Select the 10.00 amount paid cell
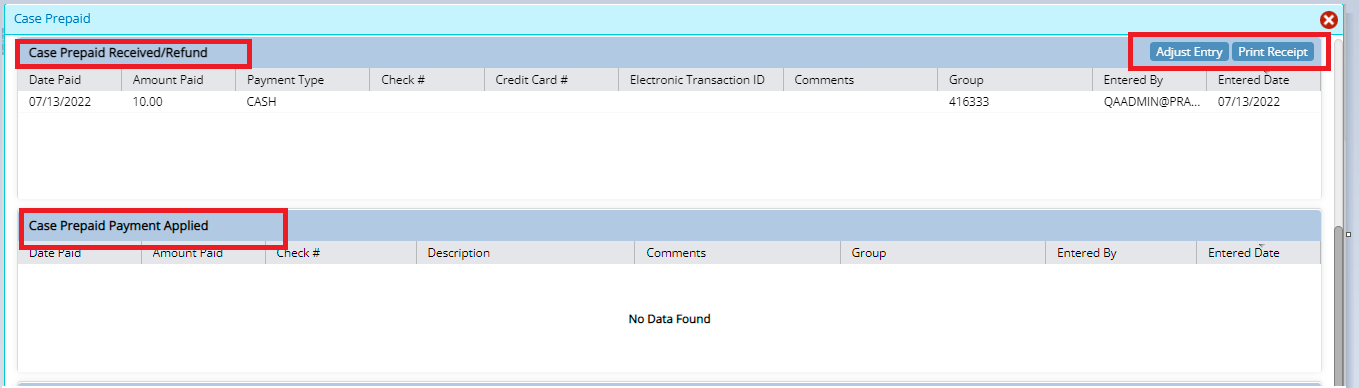Screen dimensions: 1359x388 click(x=148, y=102)
